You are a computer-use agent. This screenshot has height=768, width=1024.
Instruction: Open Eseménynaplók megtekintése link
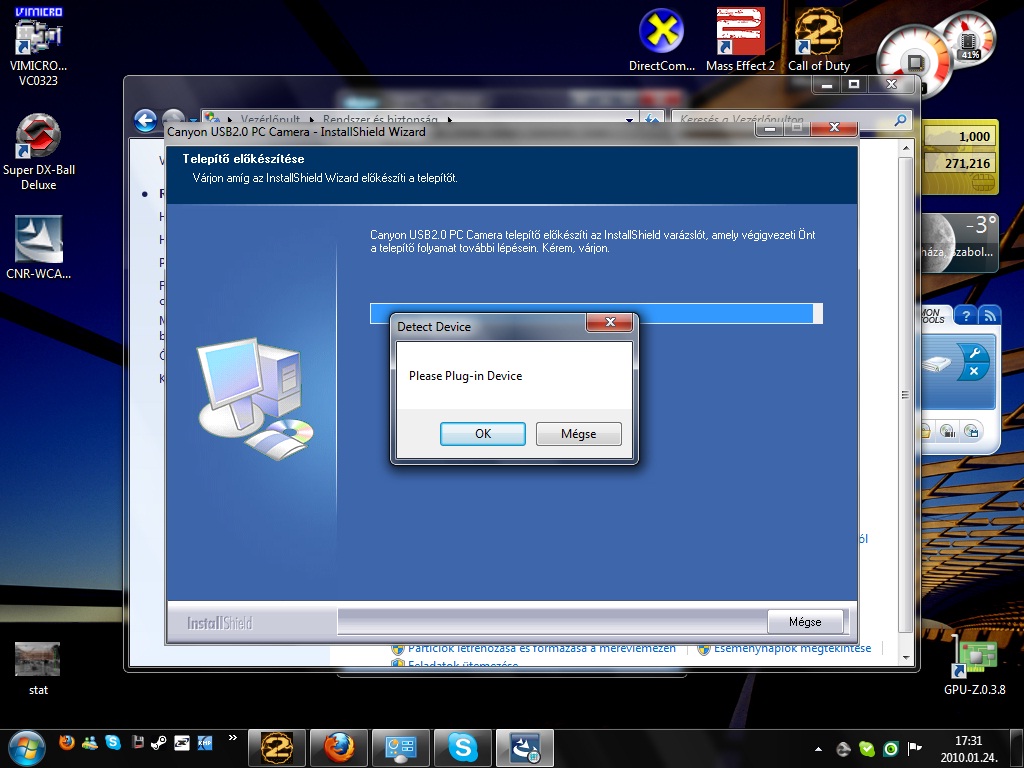(792, 648)
